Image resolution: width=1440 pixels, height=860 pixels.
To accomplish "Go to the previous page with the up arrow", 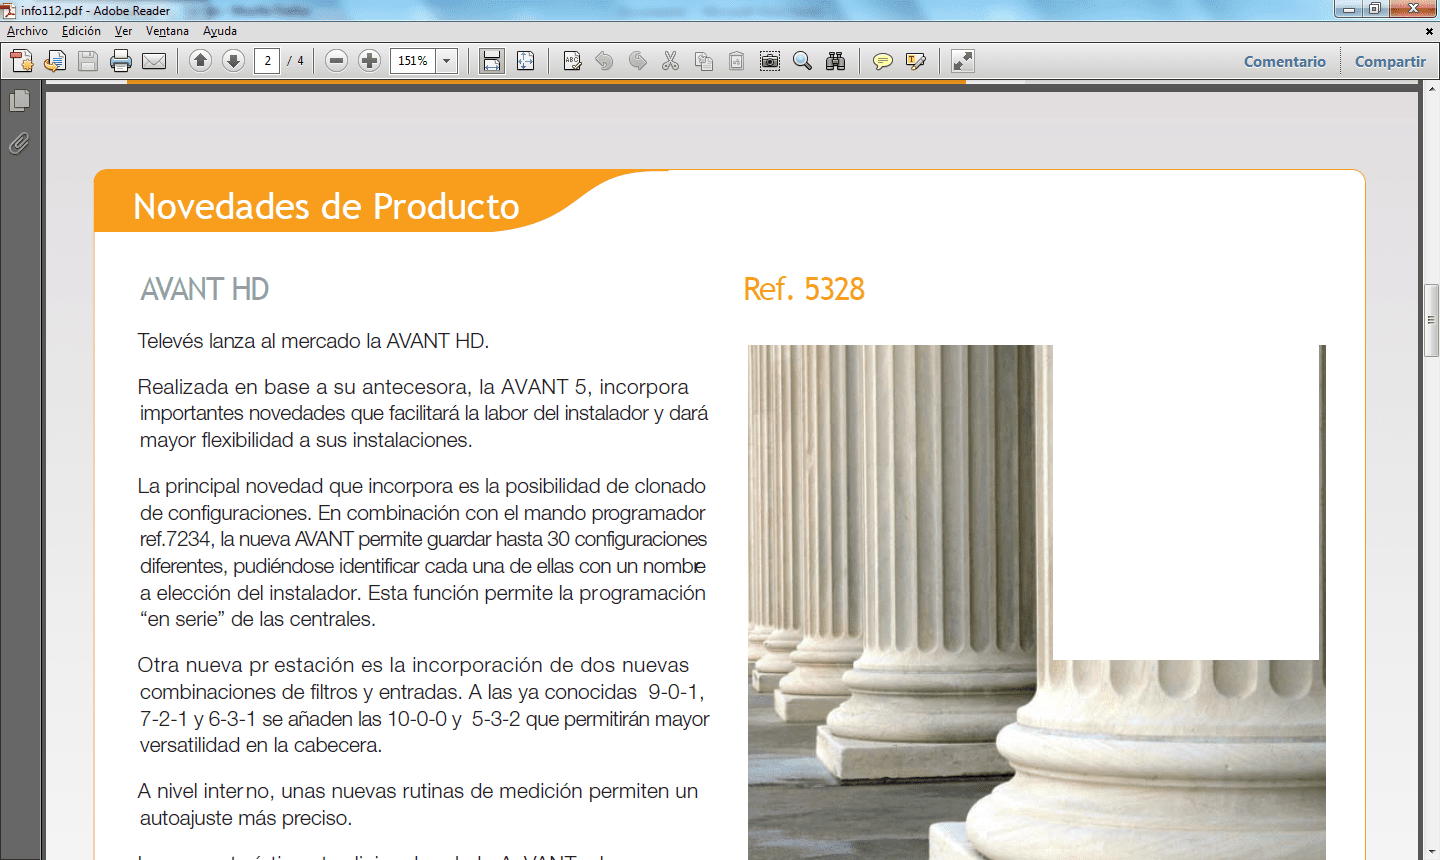I will [x=200, y=61].
